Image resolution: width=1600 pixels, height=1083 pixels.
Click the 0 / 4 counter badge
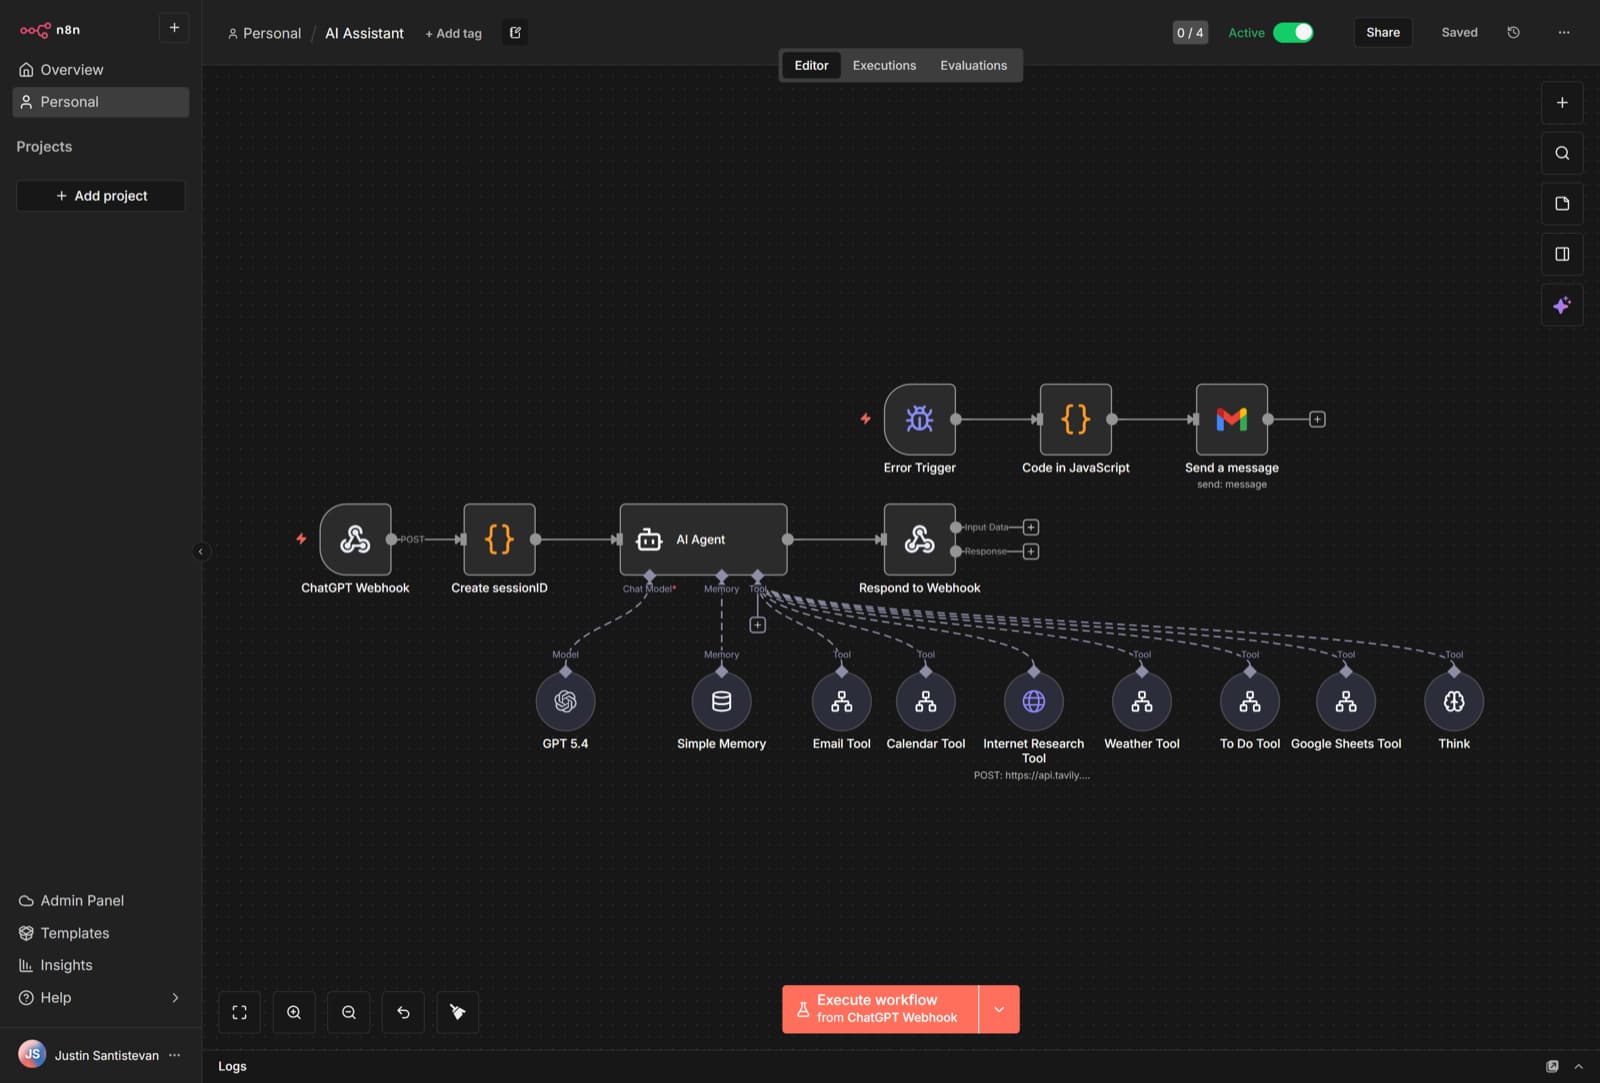tap(1189, 33)
